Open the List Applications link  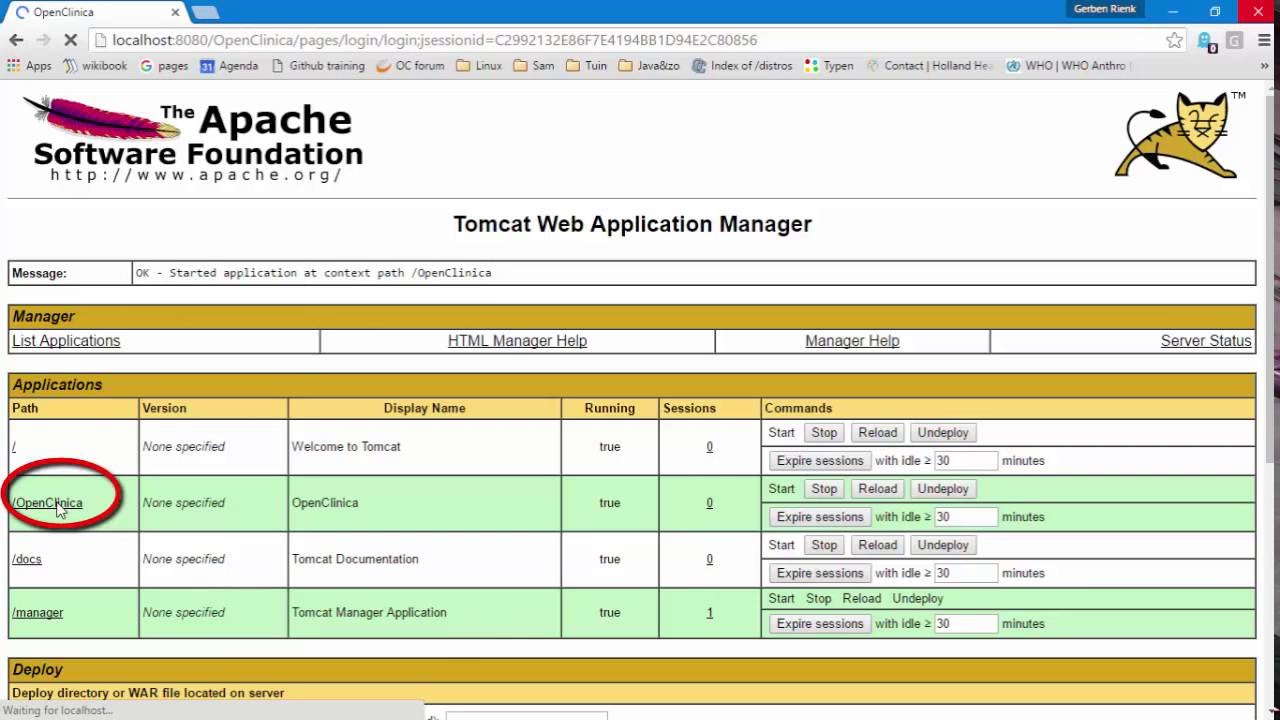click(x=66, y=341)
